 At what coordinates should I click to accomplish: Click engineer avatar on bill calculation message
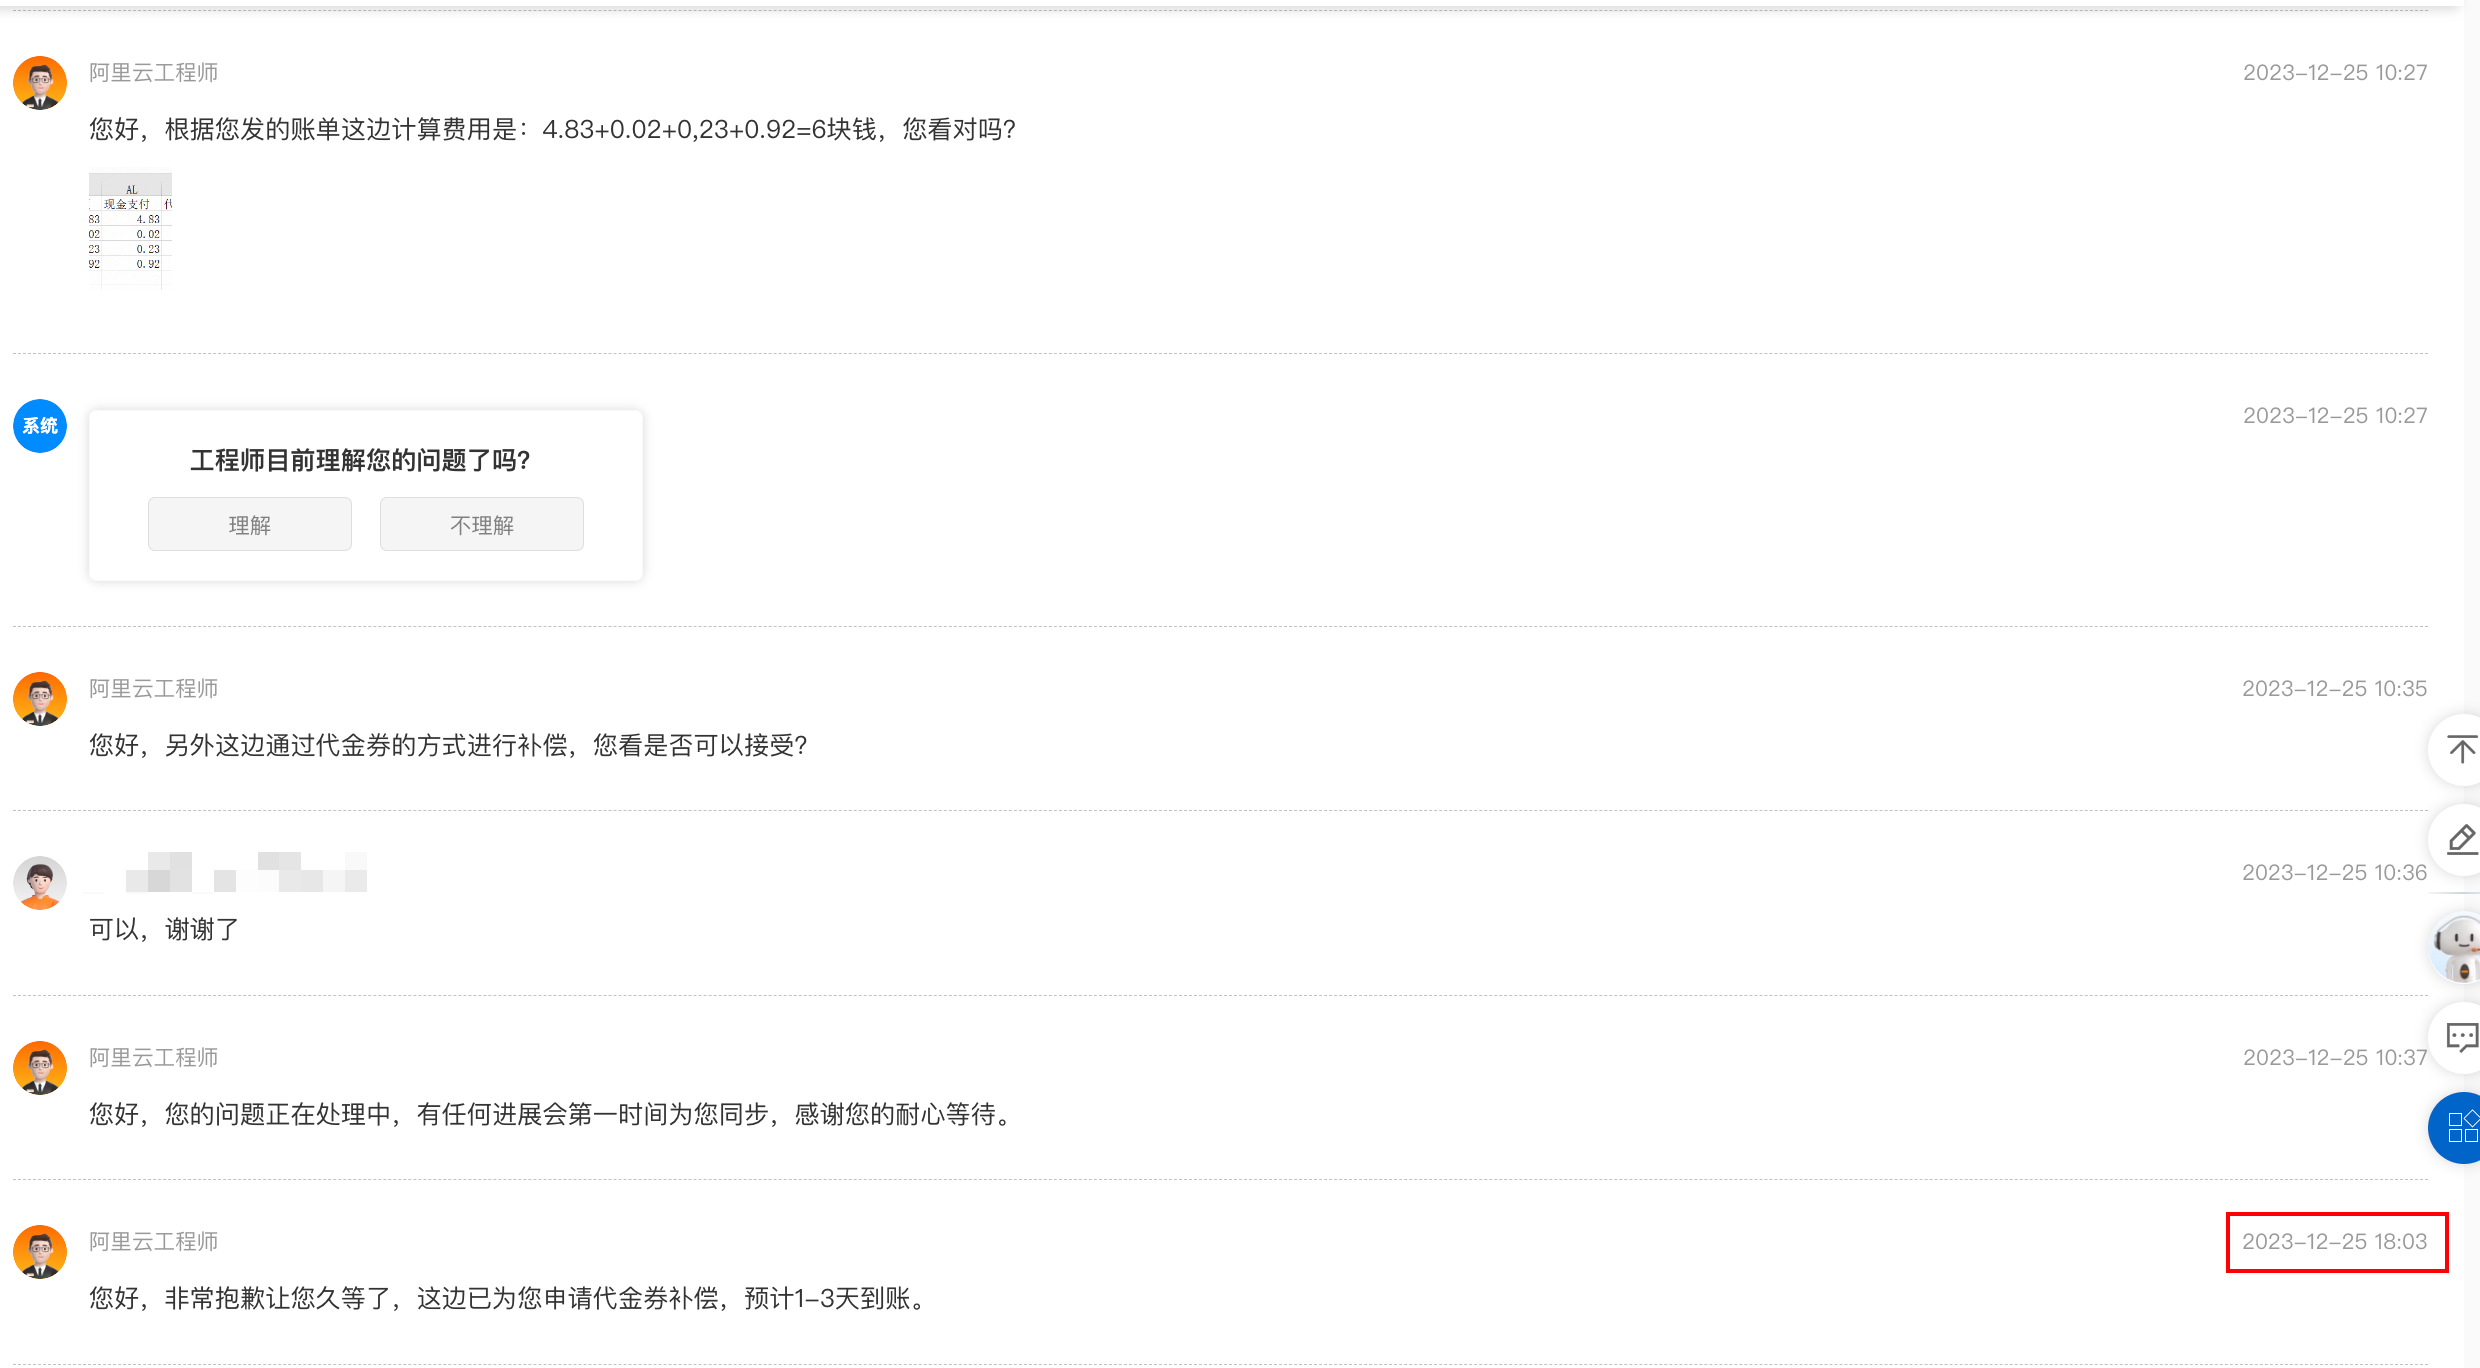coord(40,83)
